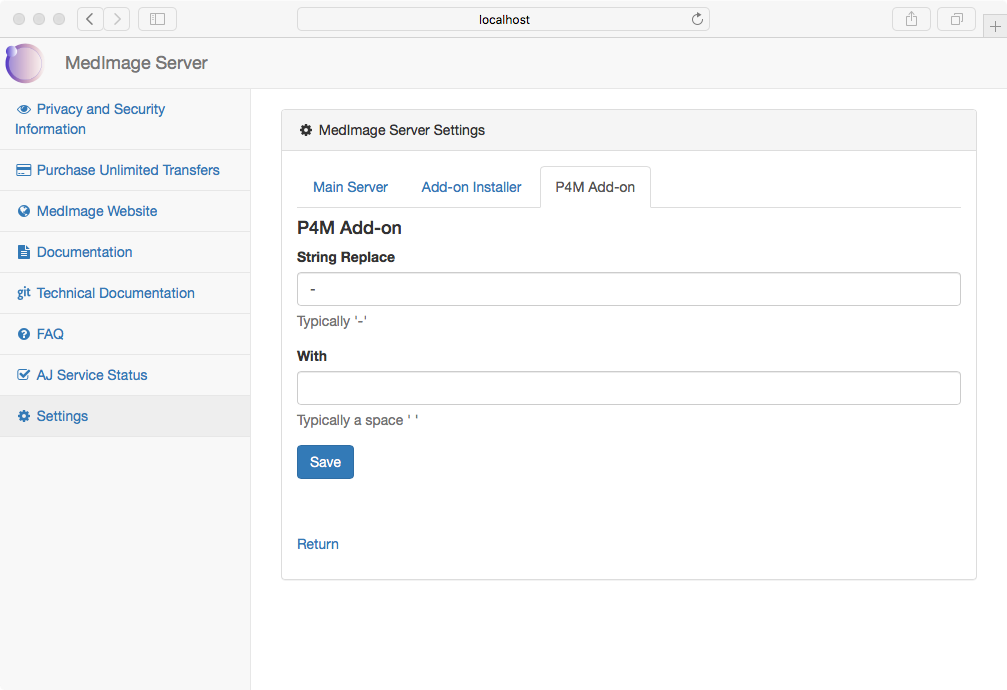Click the localhost address bar
This screenshot has height=690, width=1007.
[504, 19]
